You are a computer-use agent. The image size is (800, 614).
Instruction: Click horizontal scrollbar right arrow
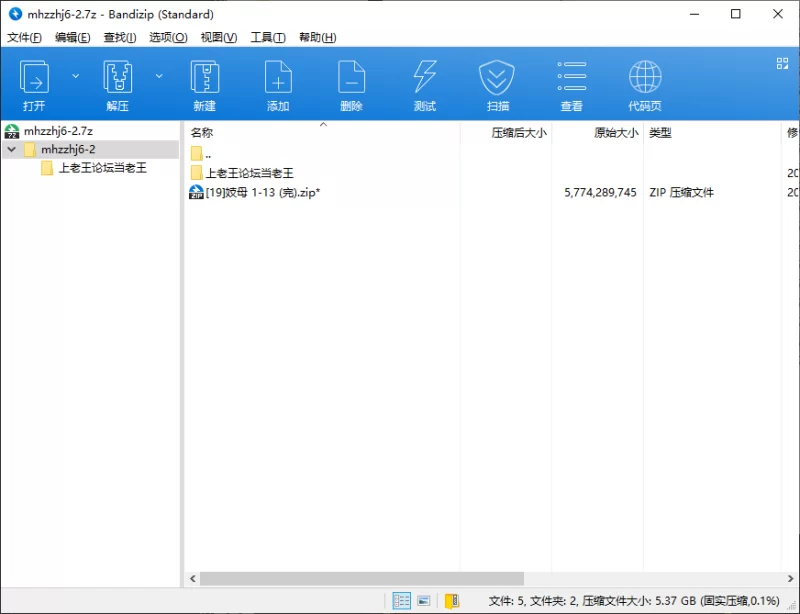point(790,578)
